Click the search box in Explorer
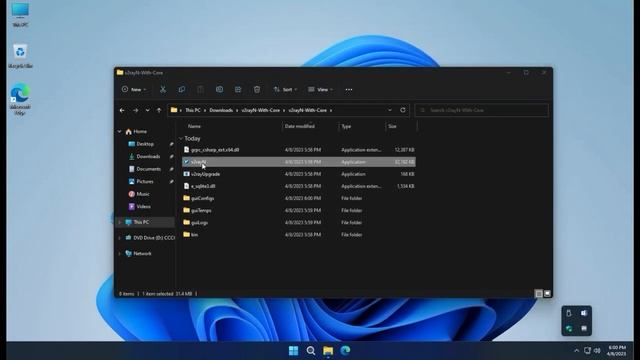 482,110
